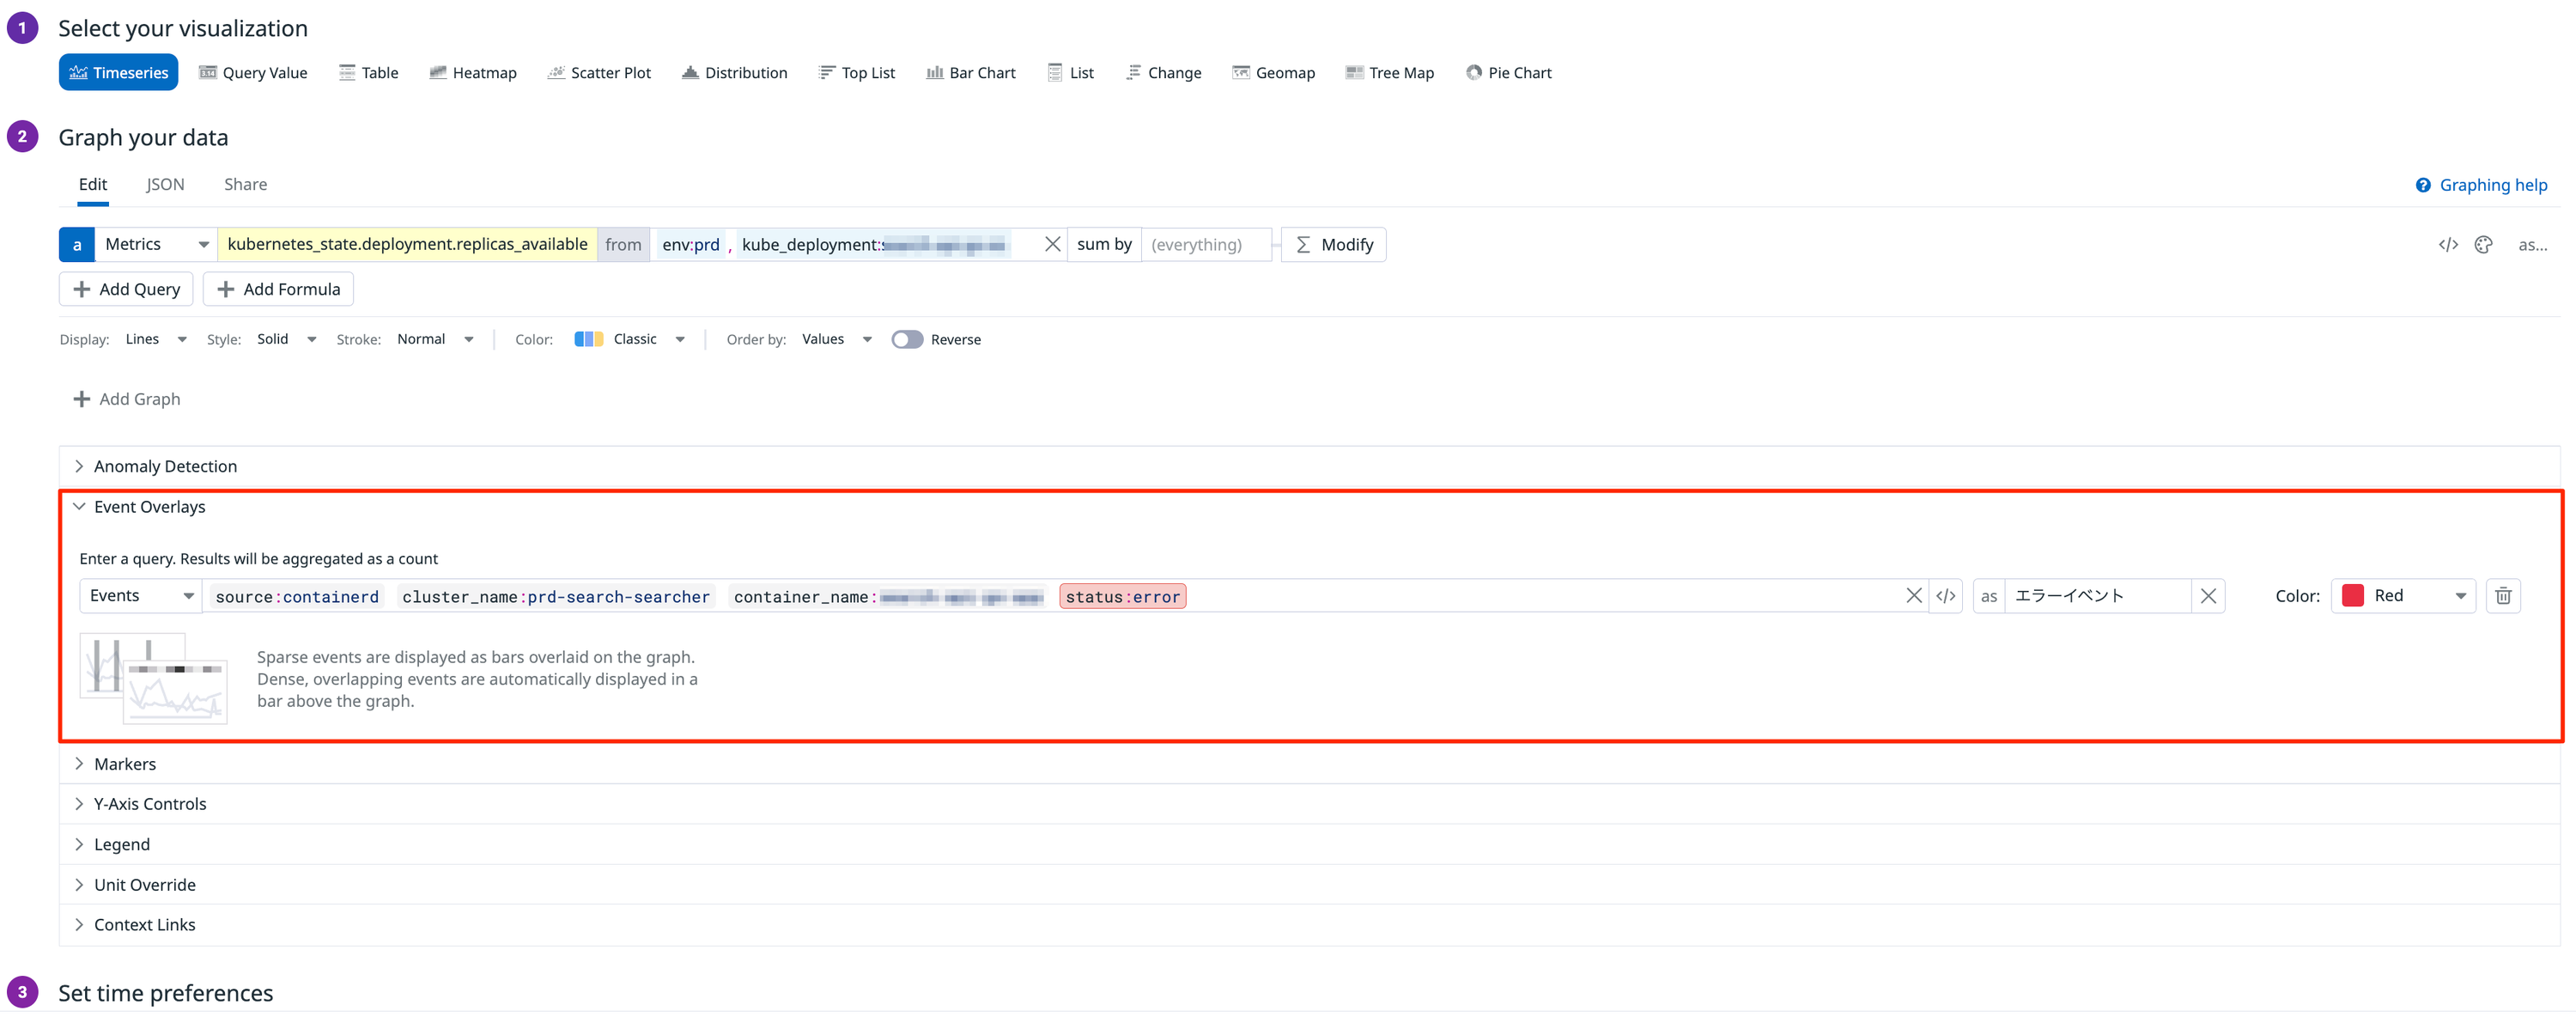Viewport: 2576px width, 1017px height.
Task: Clear the event overlay query filters
Action: tap(1913, 595)
